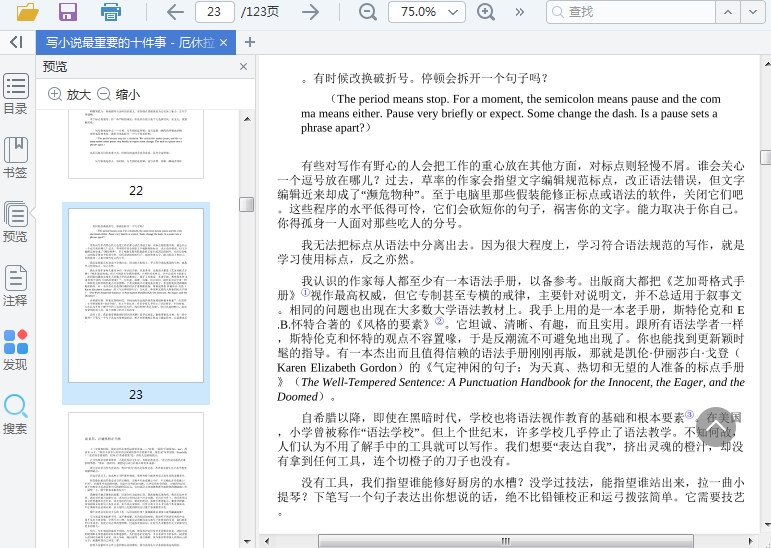Save document using the floppy disk icon

click(x=68, y=11)
